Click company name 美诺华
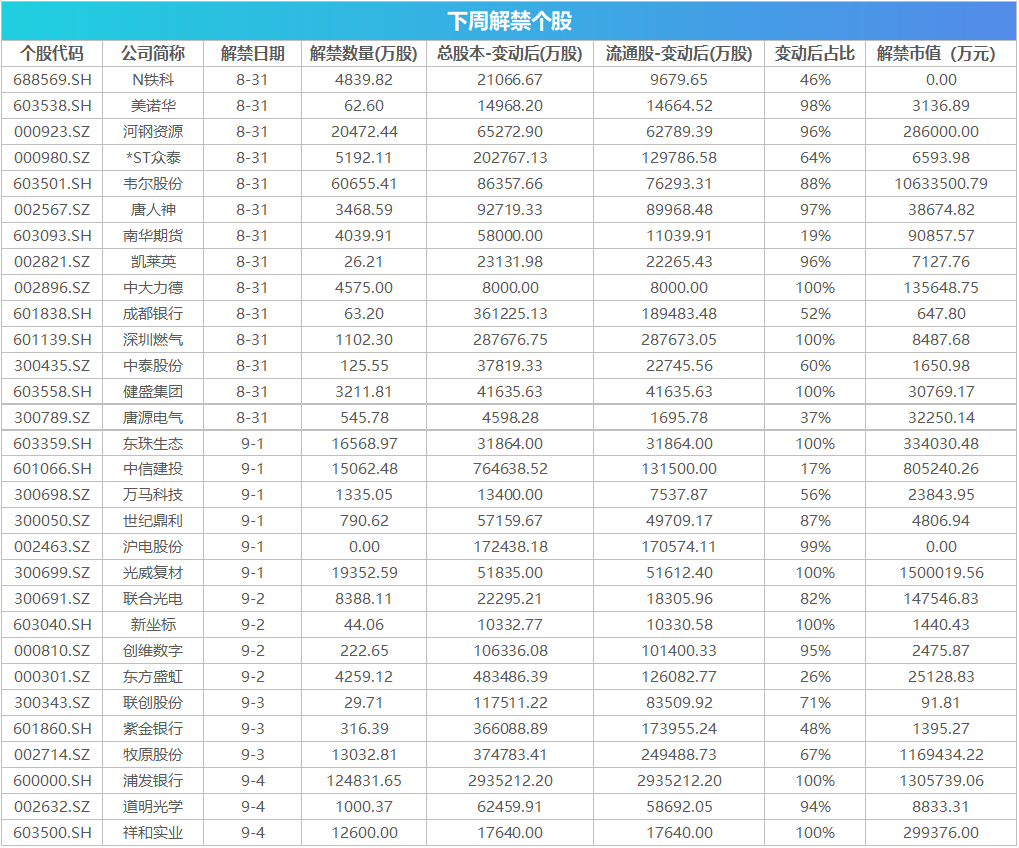Image resolution: width=1019 pixels, height=848 pixels. [x=153, y=106]
